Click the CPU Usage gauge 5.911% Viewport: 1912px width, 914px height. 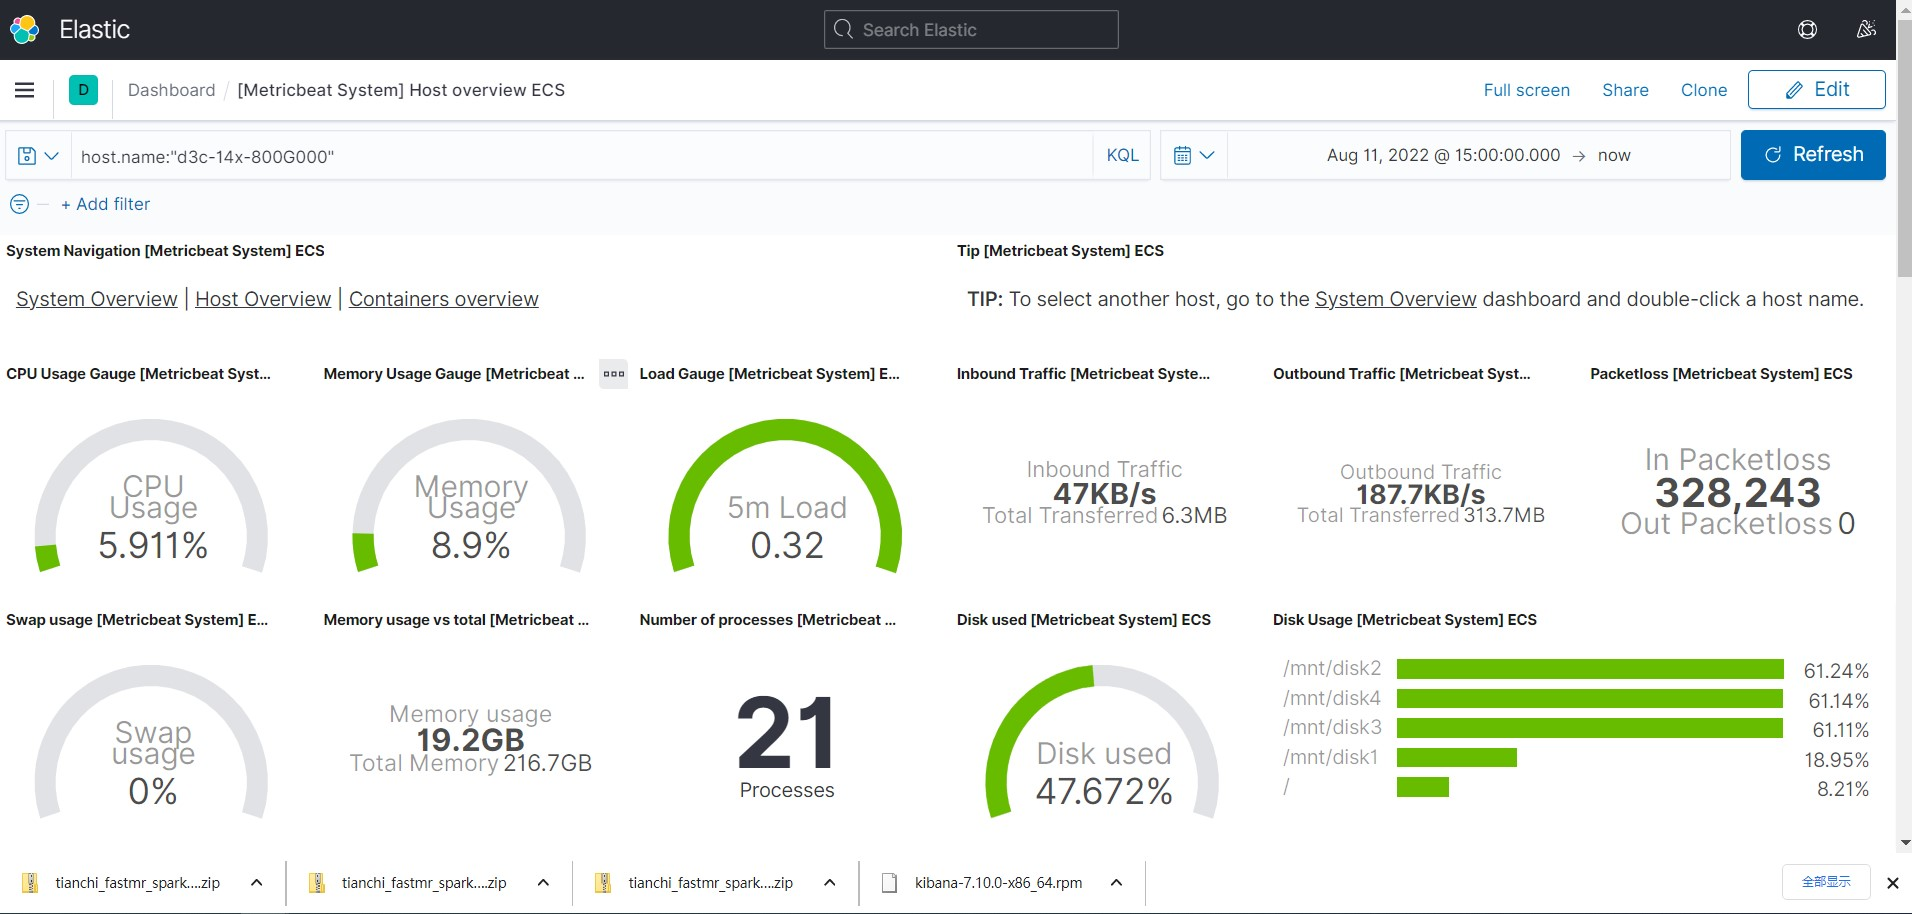(x=152, y=496)
